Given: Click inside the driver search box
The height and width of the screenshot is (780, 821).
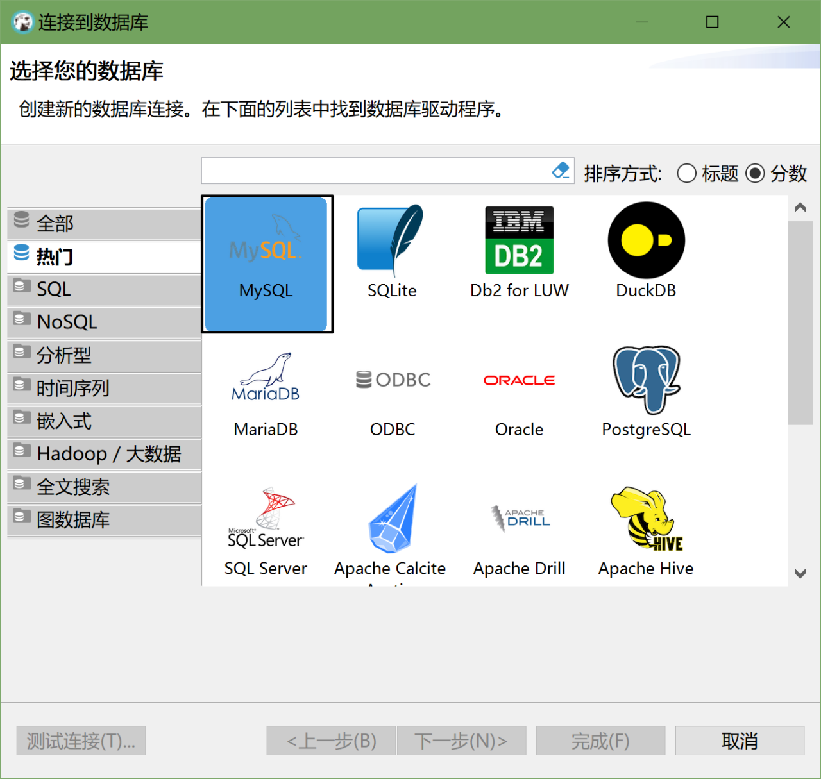Looking at the screenshot, I should [380, 170].
